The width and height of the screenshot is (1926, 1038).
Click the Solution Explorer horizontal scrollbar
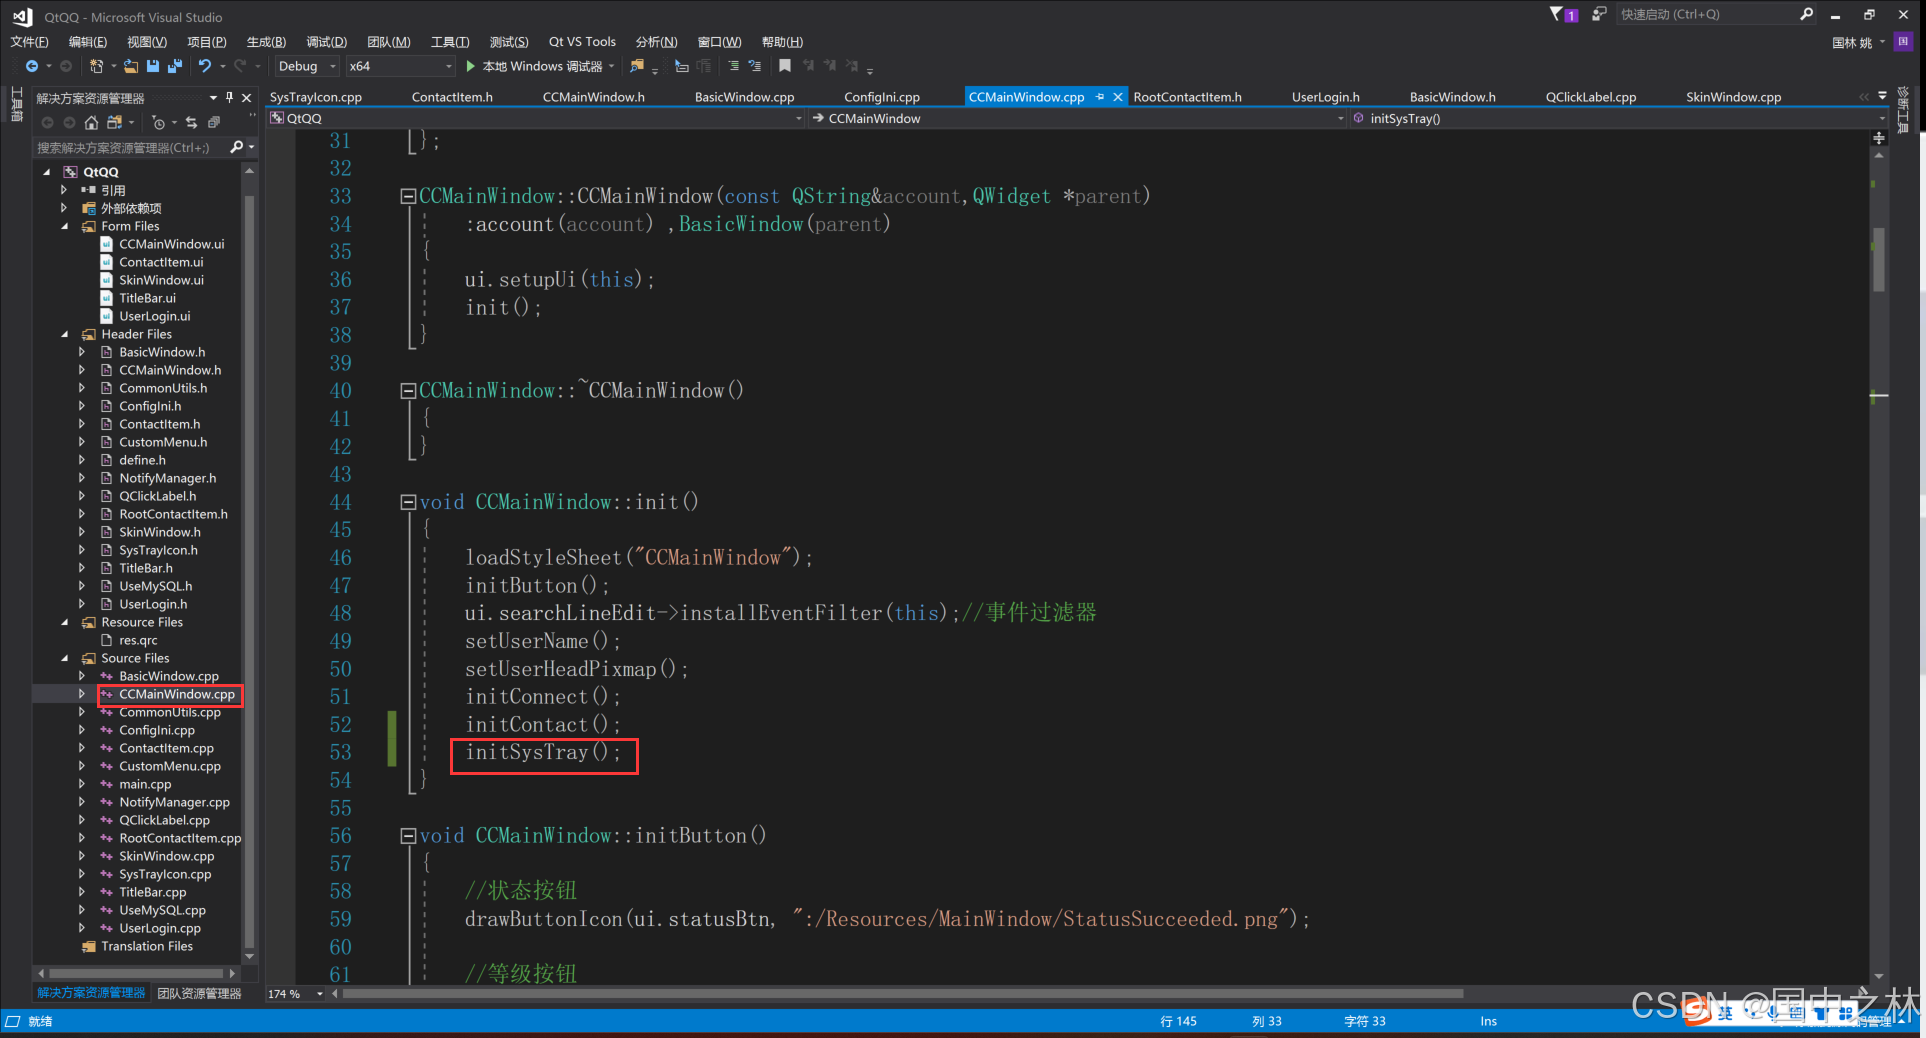point(136,973)
